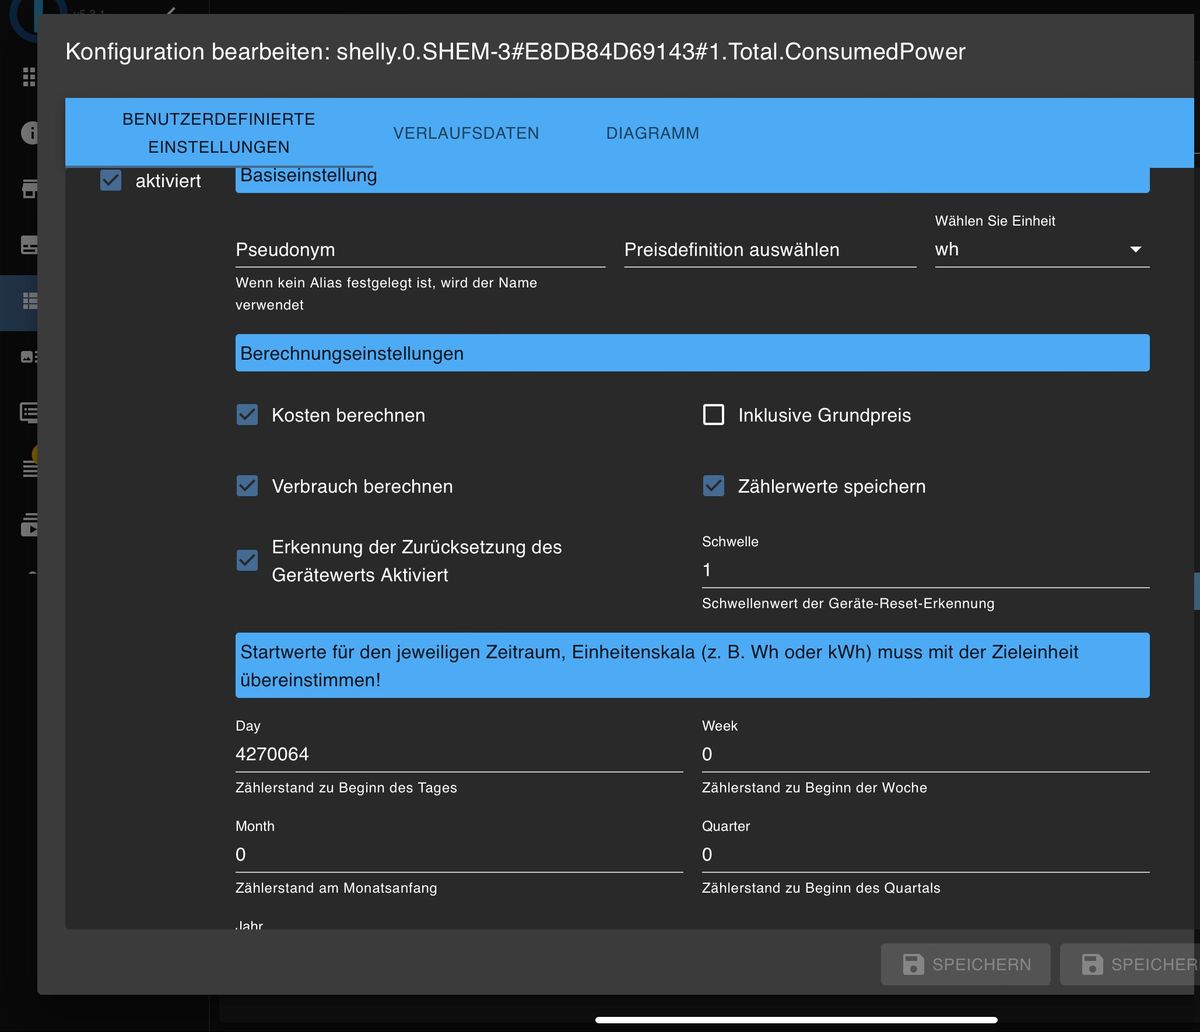The width and height of the screenshot is (1200, 1032).
Task: Click 'Zählerstand zu Beginn des Tages' hint
Action: [x=346, y=788]
